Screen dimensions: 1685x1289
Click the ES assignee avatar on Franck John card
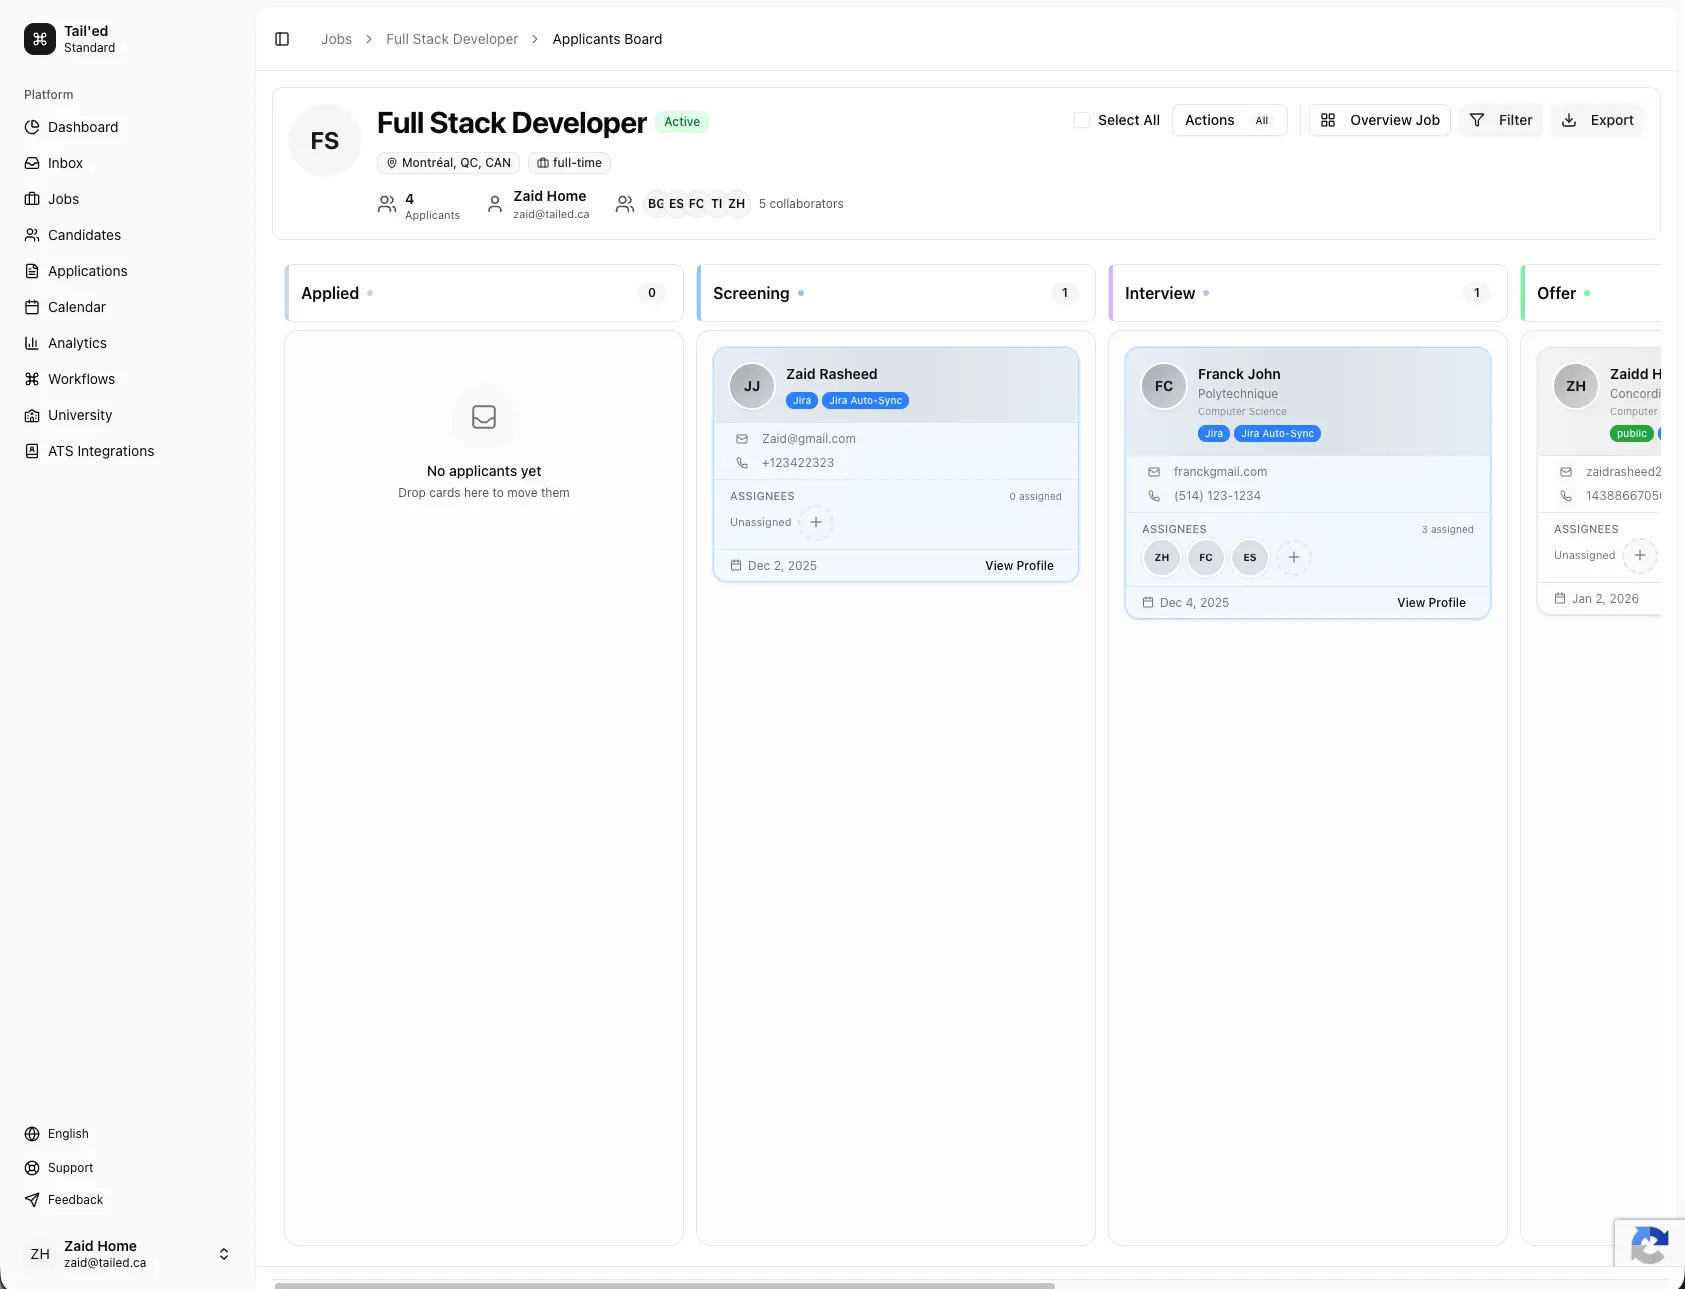click(1250, 558)
